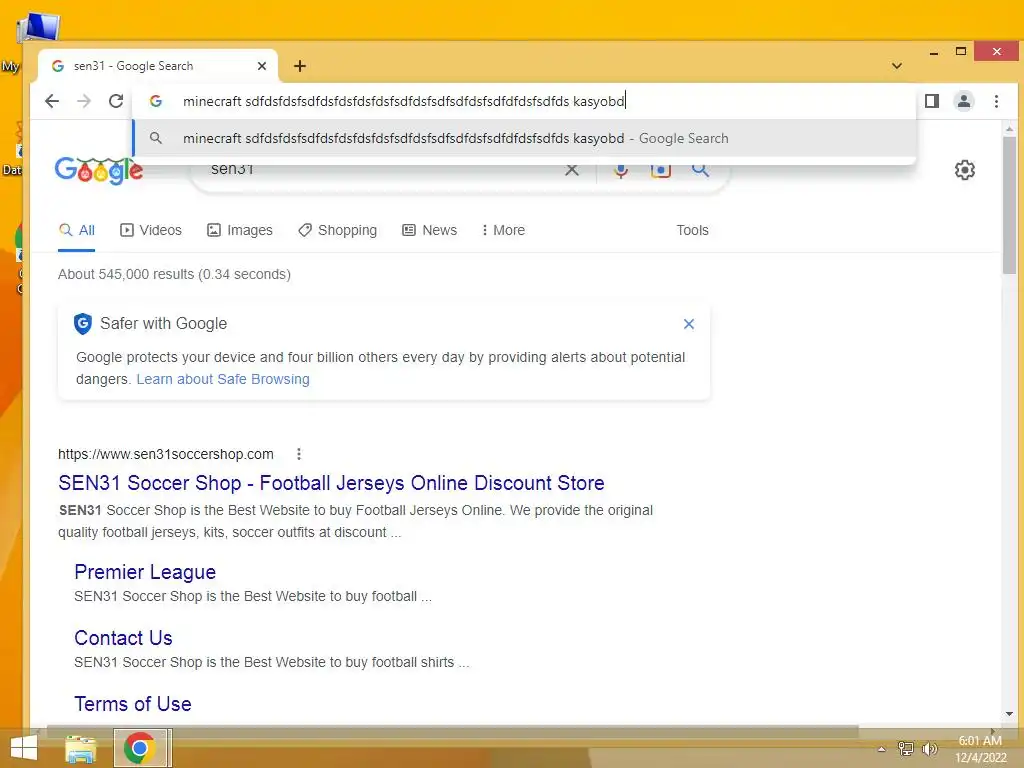Click inside the address bar text
This screenshot has width=1024, height=768.
point(404,101)
